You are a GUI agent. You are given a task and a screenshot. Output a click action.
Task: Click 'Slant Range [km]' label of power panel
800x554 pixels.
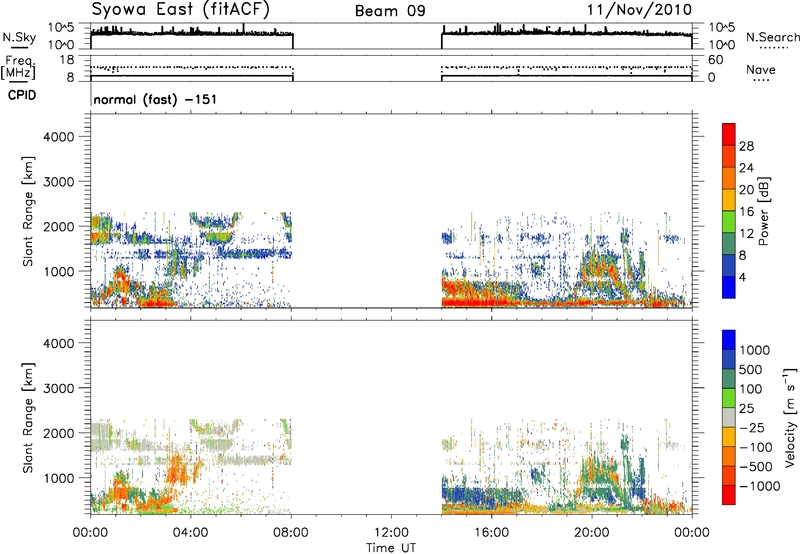[28, 211]
